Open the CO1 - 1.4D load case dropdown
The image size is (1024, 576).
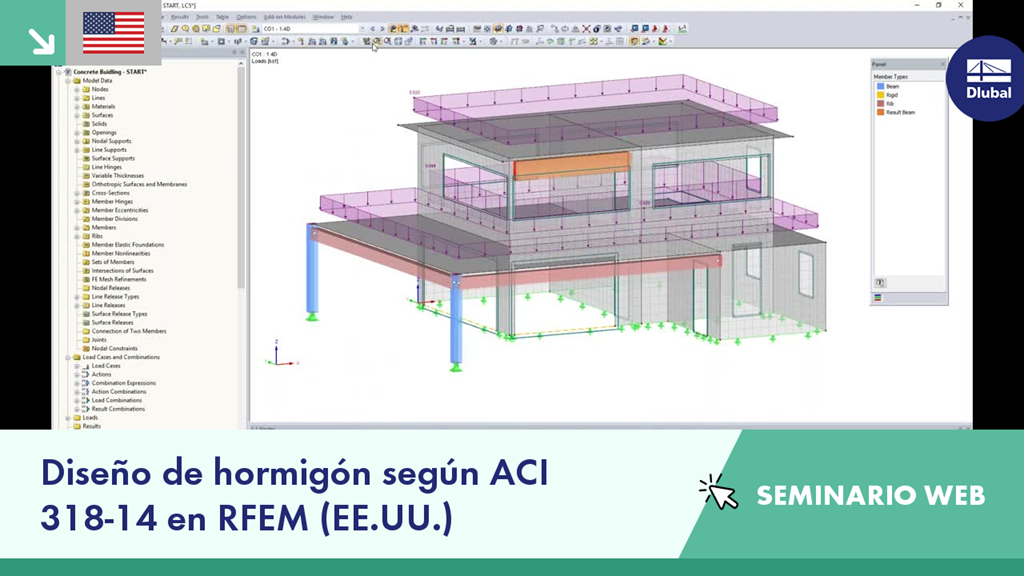click(x=362, y=29)
